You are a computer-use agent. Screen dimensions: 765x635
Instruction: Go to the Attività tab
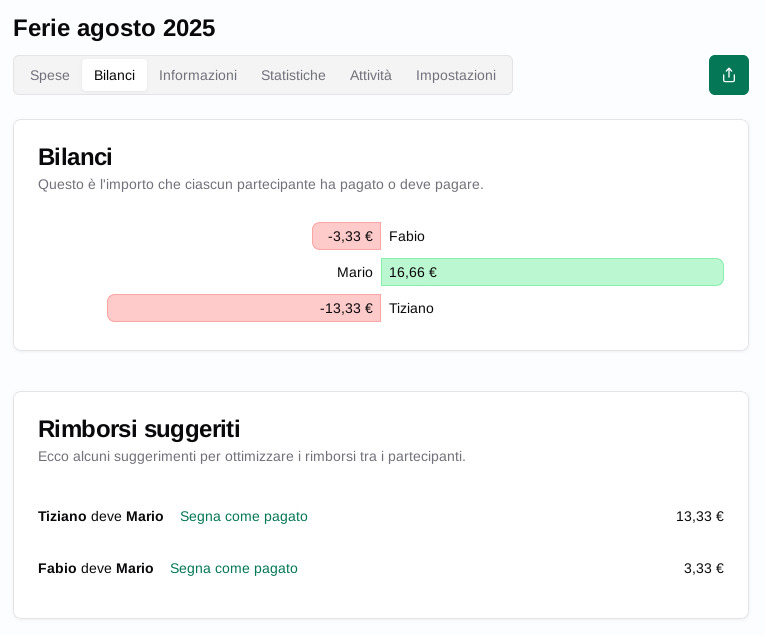[371, 75]
